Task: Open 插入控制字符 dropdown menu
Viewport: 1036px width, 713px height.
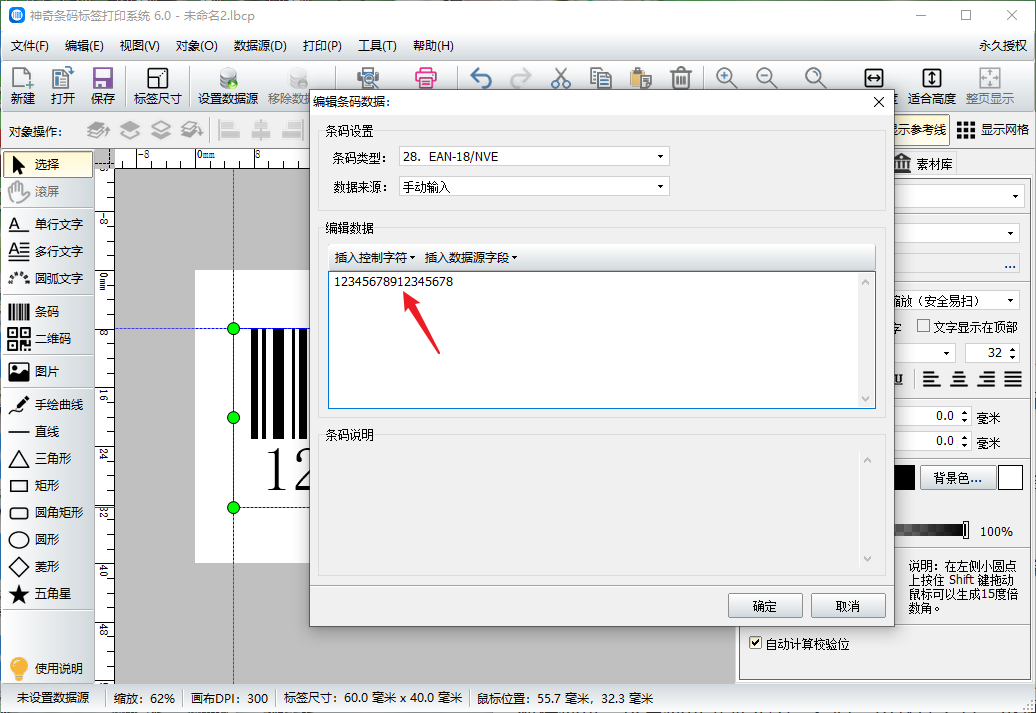Action: pos(374,257)
